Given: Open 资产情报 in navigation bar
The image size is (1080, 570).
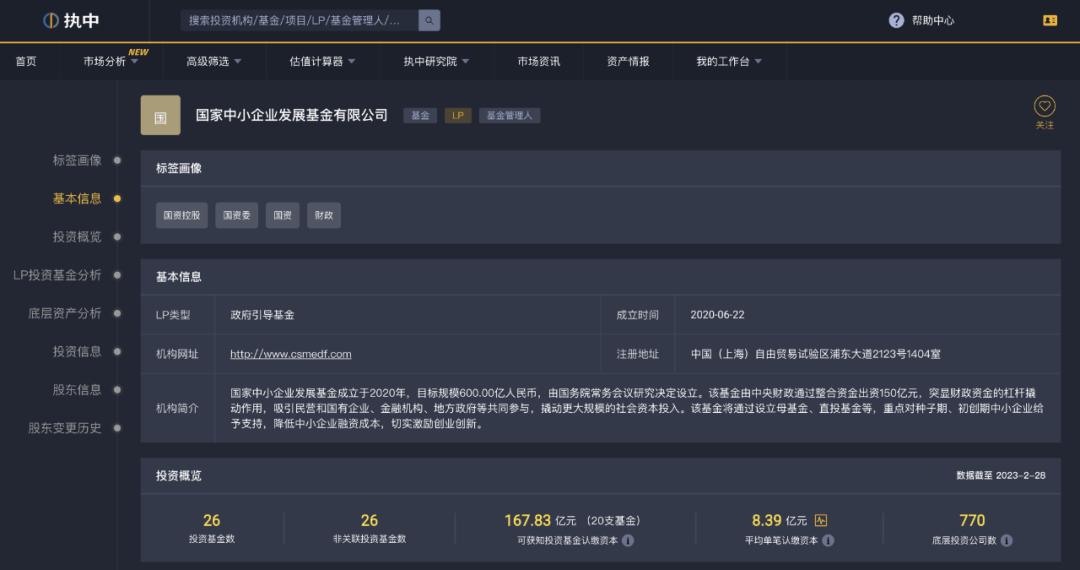Looking at the screenshot, I should [x=628, y=61].
